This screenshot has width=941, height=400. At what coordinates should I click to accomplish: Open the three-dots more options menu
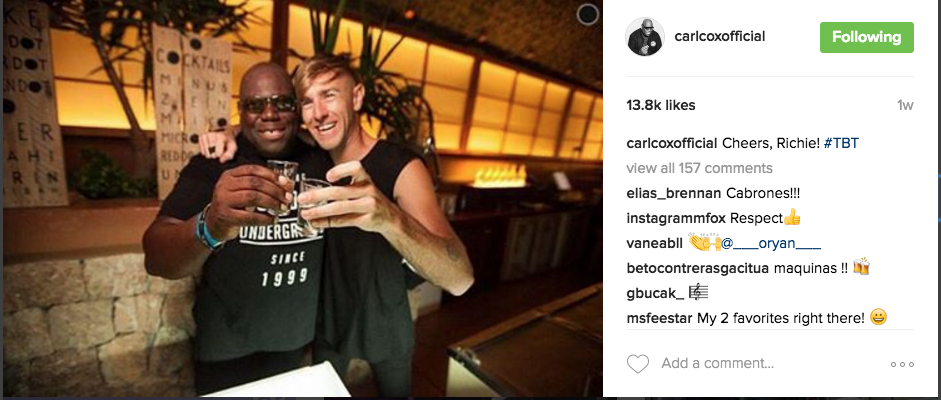[902, 364]
